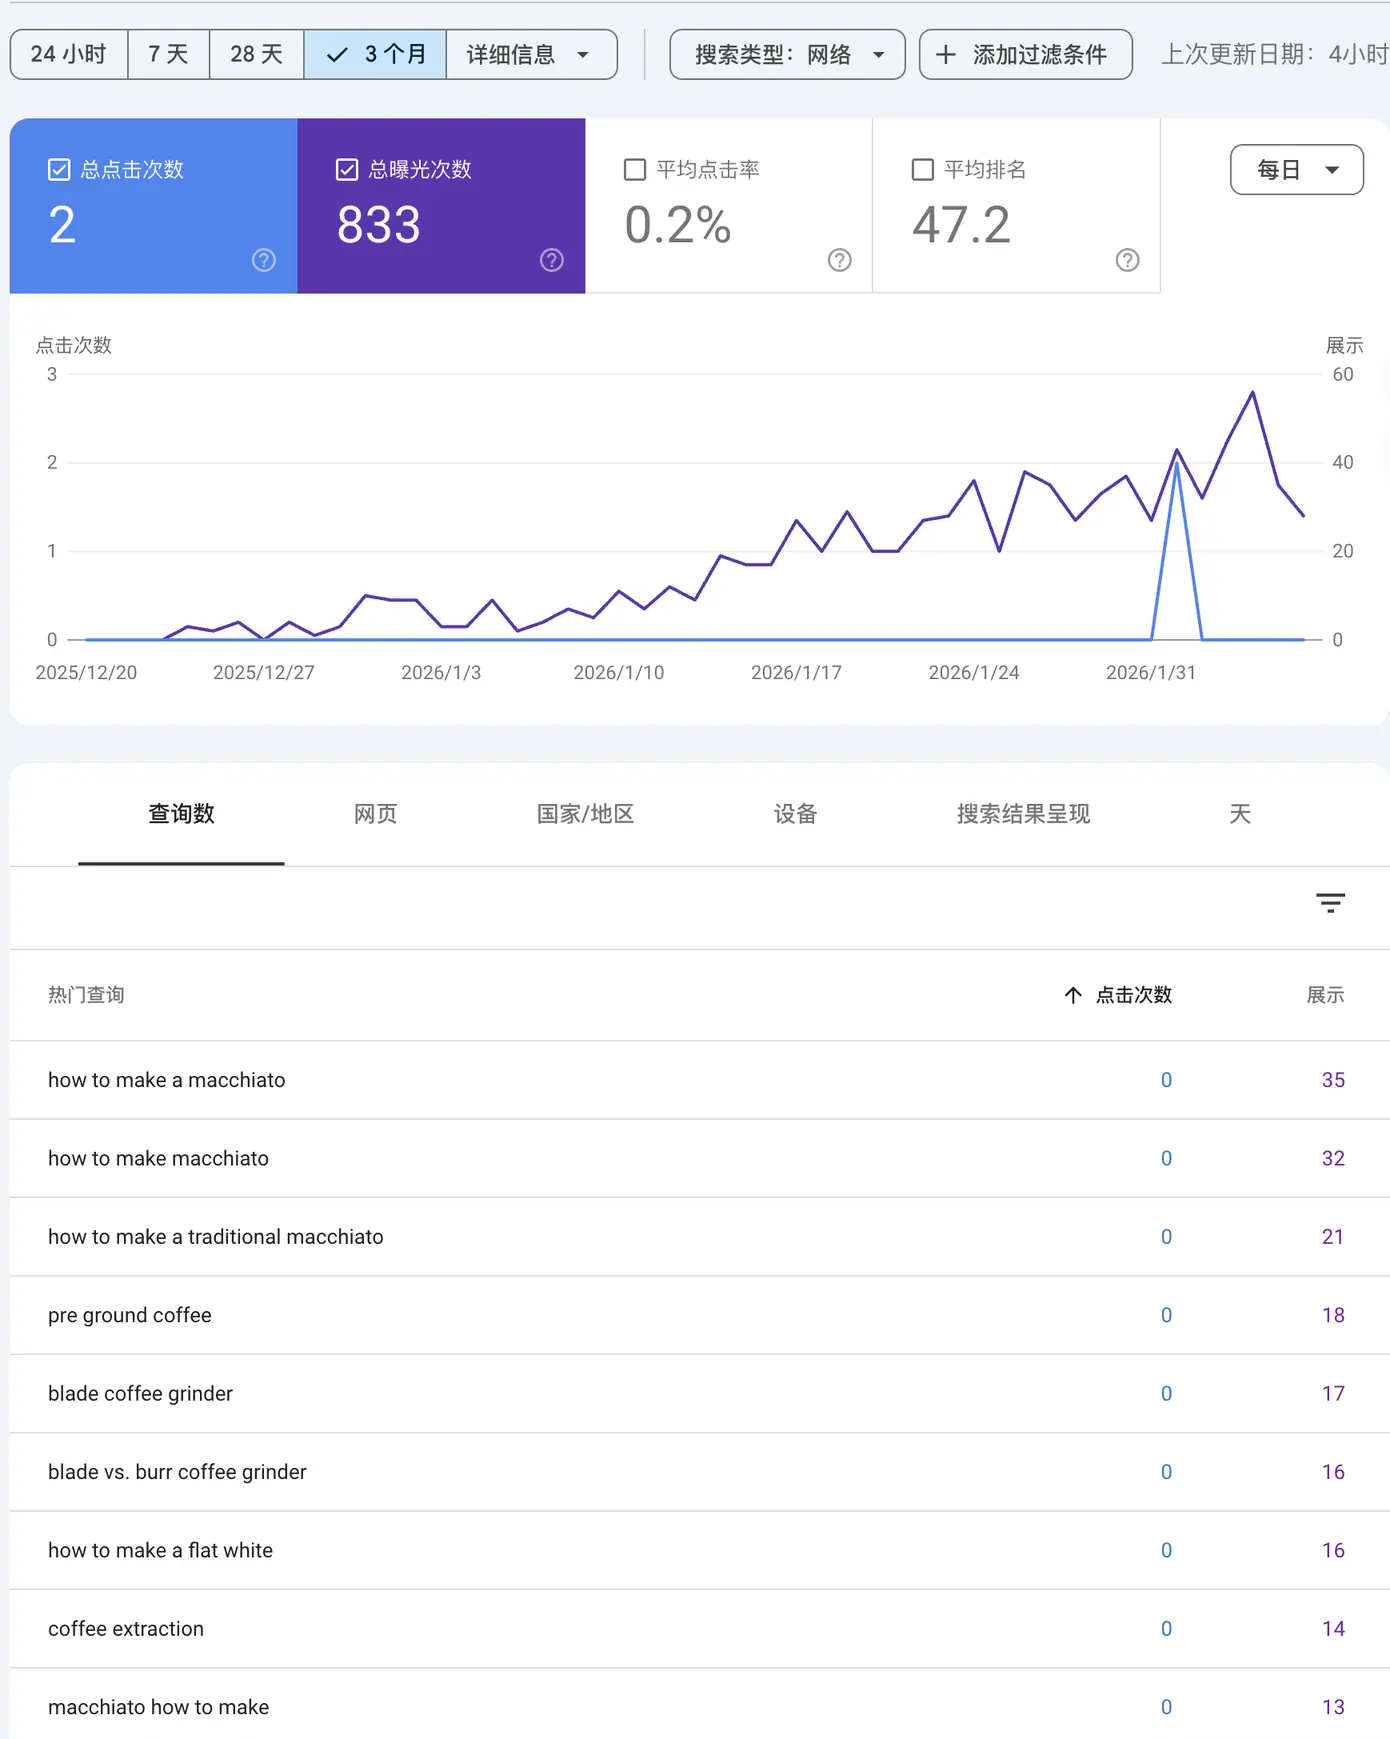Sort by 展示 column header
1390x1739 pixels.
1325,995
